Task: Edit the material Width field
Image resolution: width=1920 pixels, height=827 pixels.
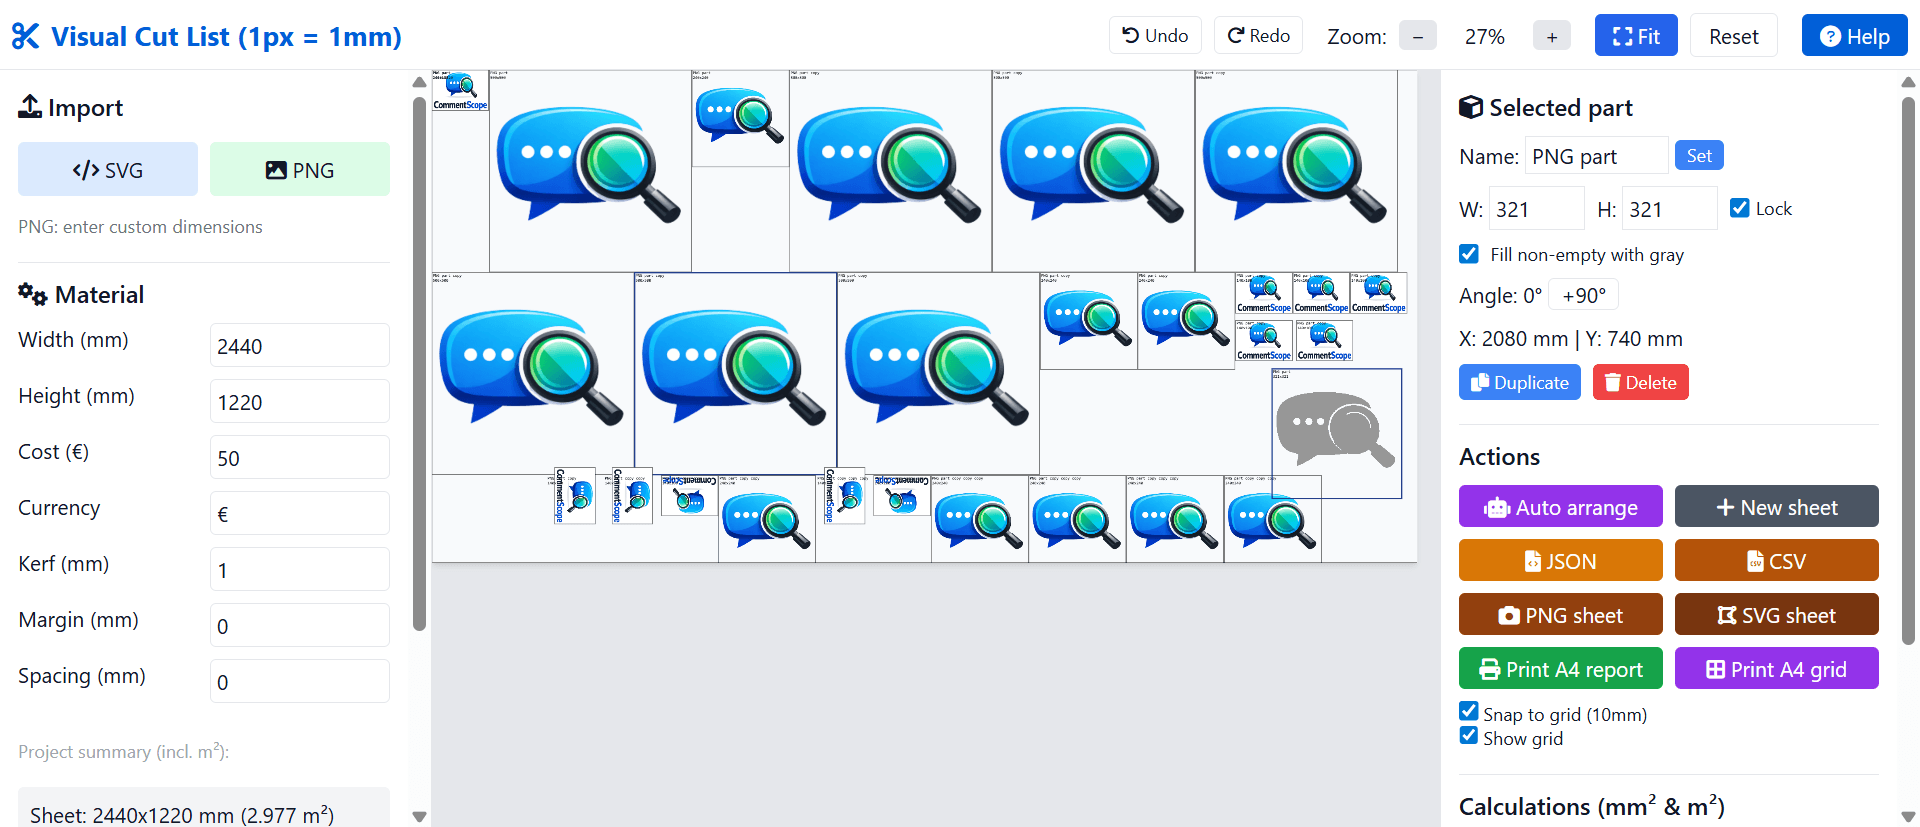Action: [300, 345]
